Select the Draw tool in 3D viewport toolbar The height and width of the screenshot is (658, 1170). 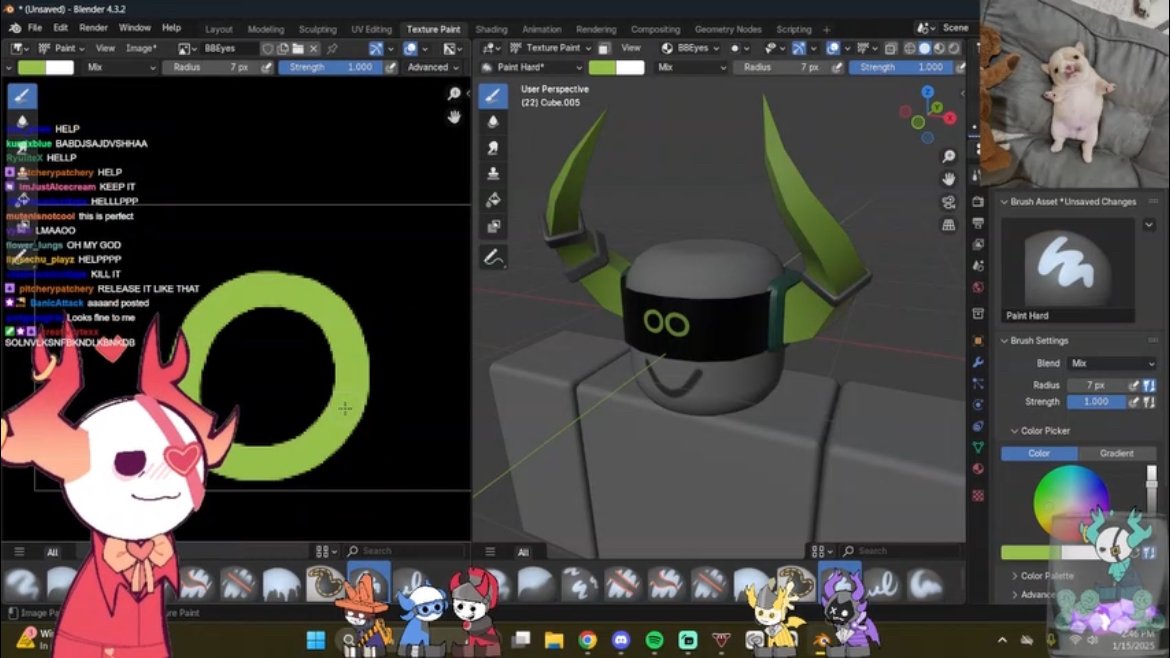click(492, 95)
